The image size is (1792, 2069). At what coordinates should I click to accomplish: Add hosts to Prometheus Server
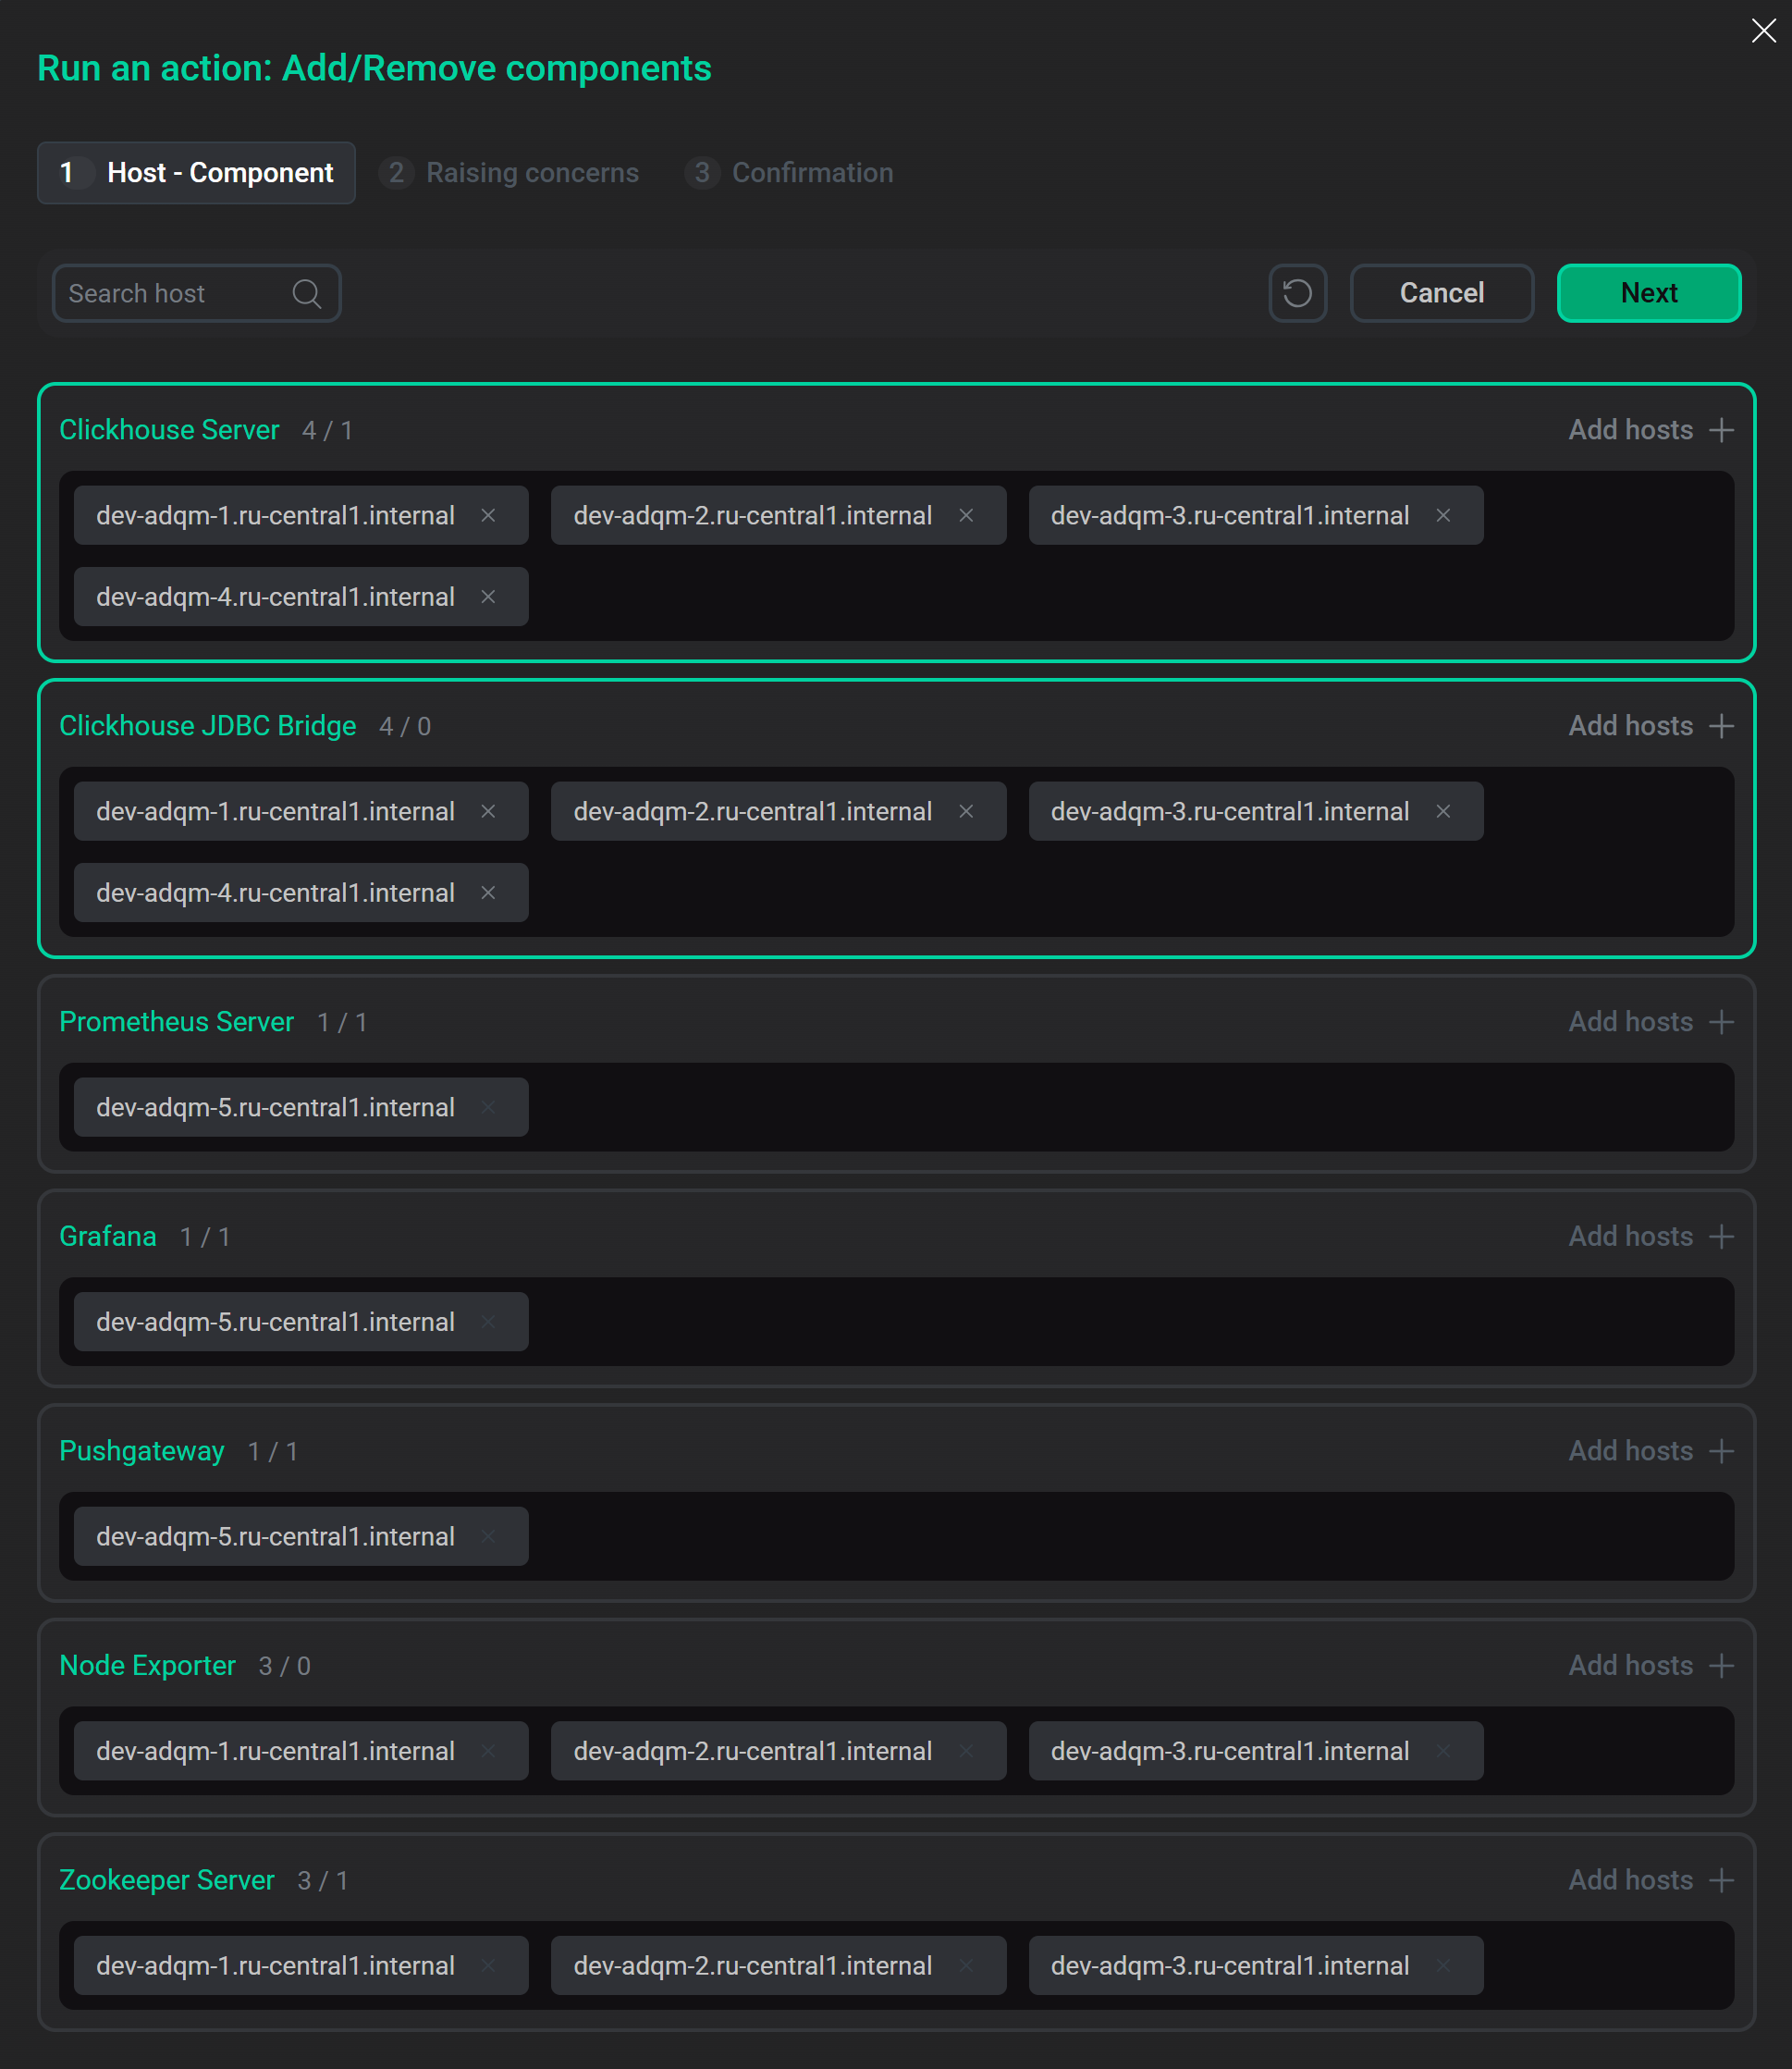point(1651,1022)
